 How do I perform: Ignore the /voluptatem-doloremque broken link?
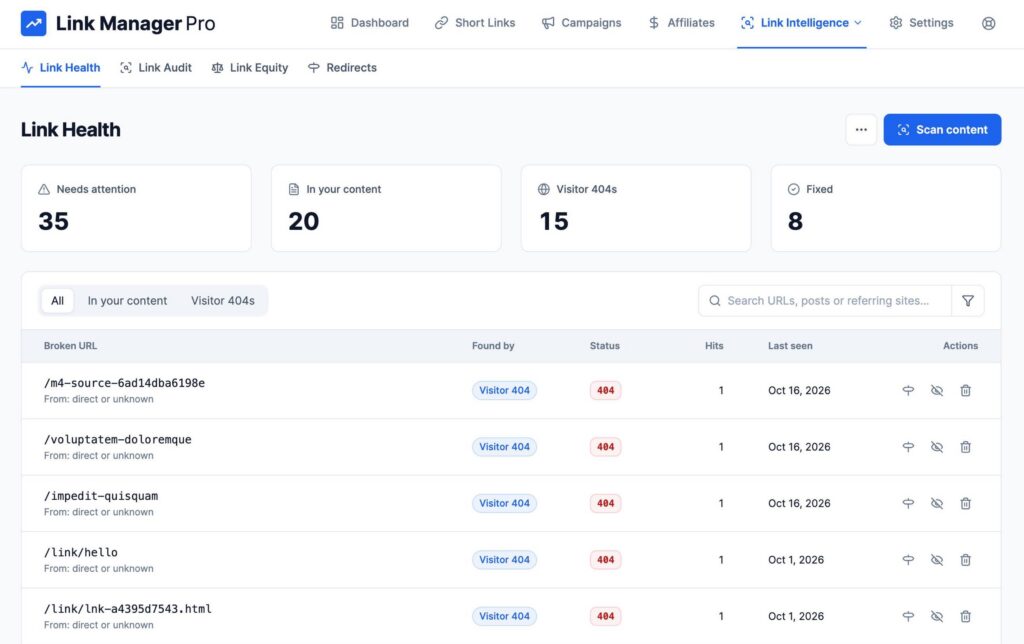tap(936, 447)
